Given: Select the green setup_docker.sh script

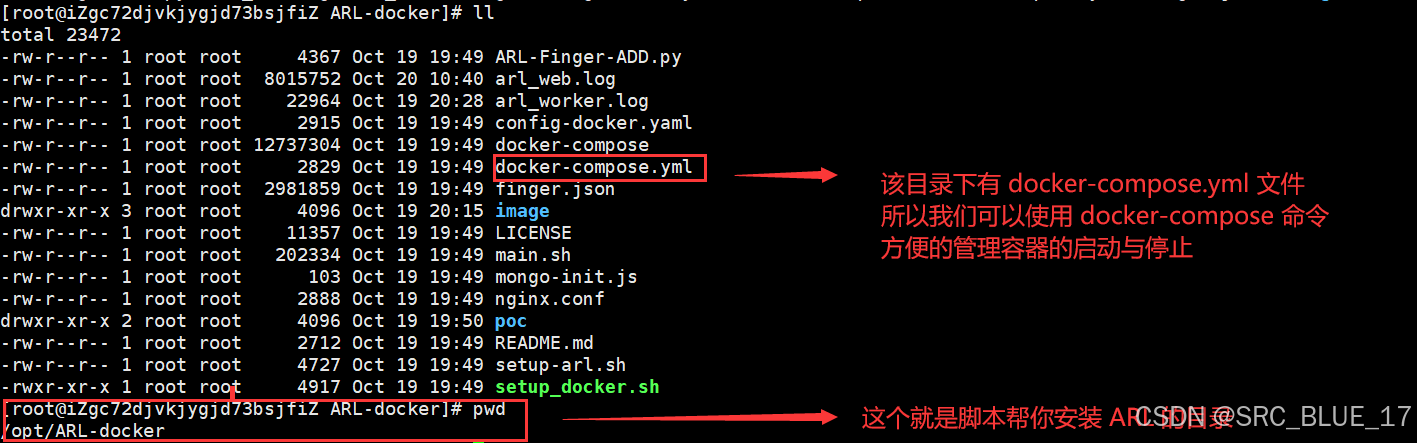Looking at the screenshot, I should (x=577, y=387).
